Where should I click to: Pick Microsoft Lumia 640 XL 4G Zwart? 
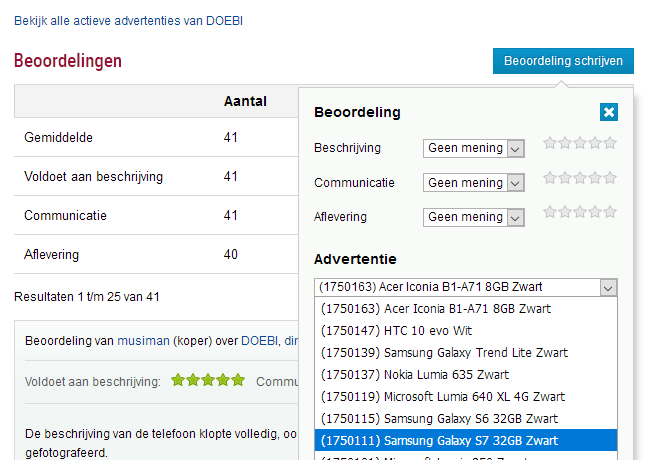(x=442, y=396)
